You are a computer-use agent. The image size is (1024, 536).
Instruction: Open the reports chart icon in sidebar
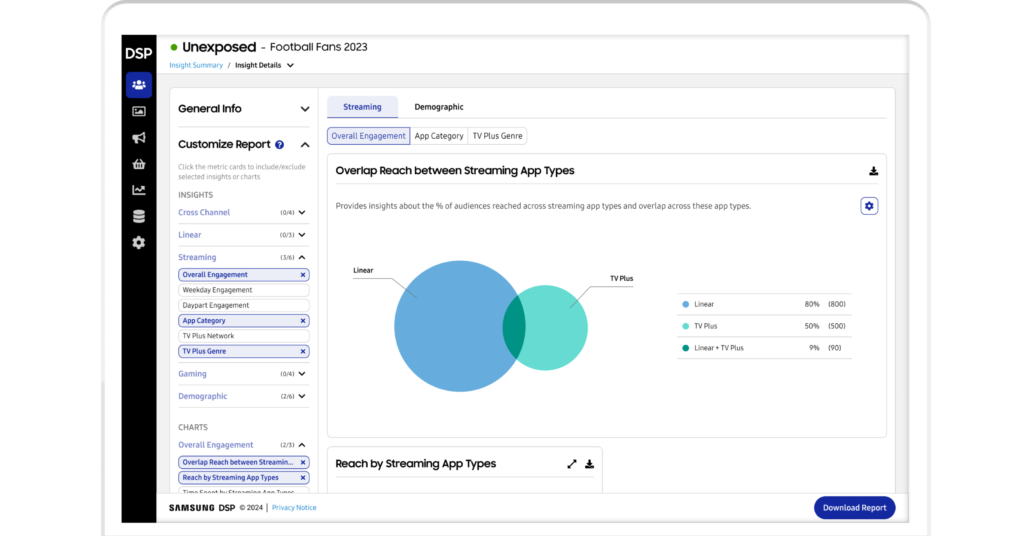pos(138,190)
